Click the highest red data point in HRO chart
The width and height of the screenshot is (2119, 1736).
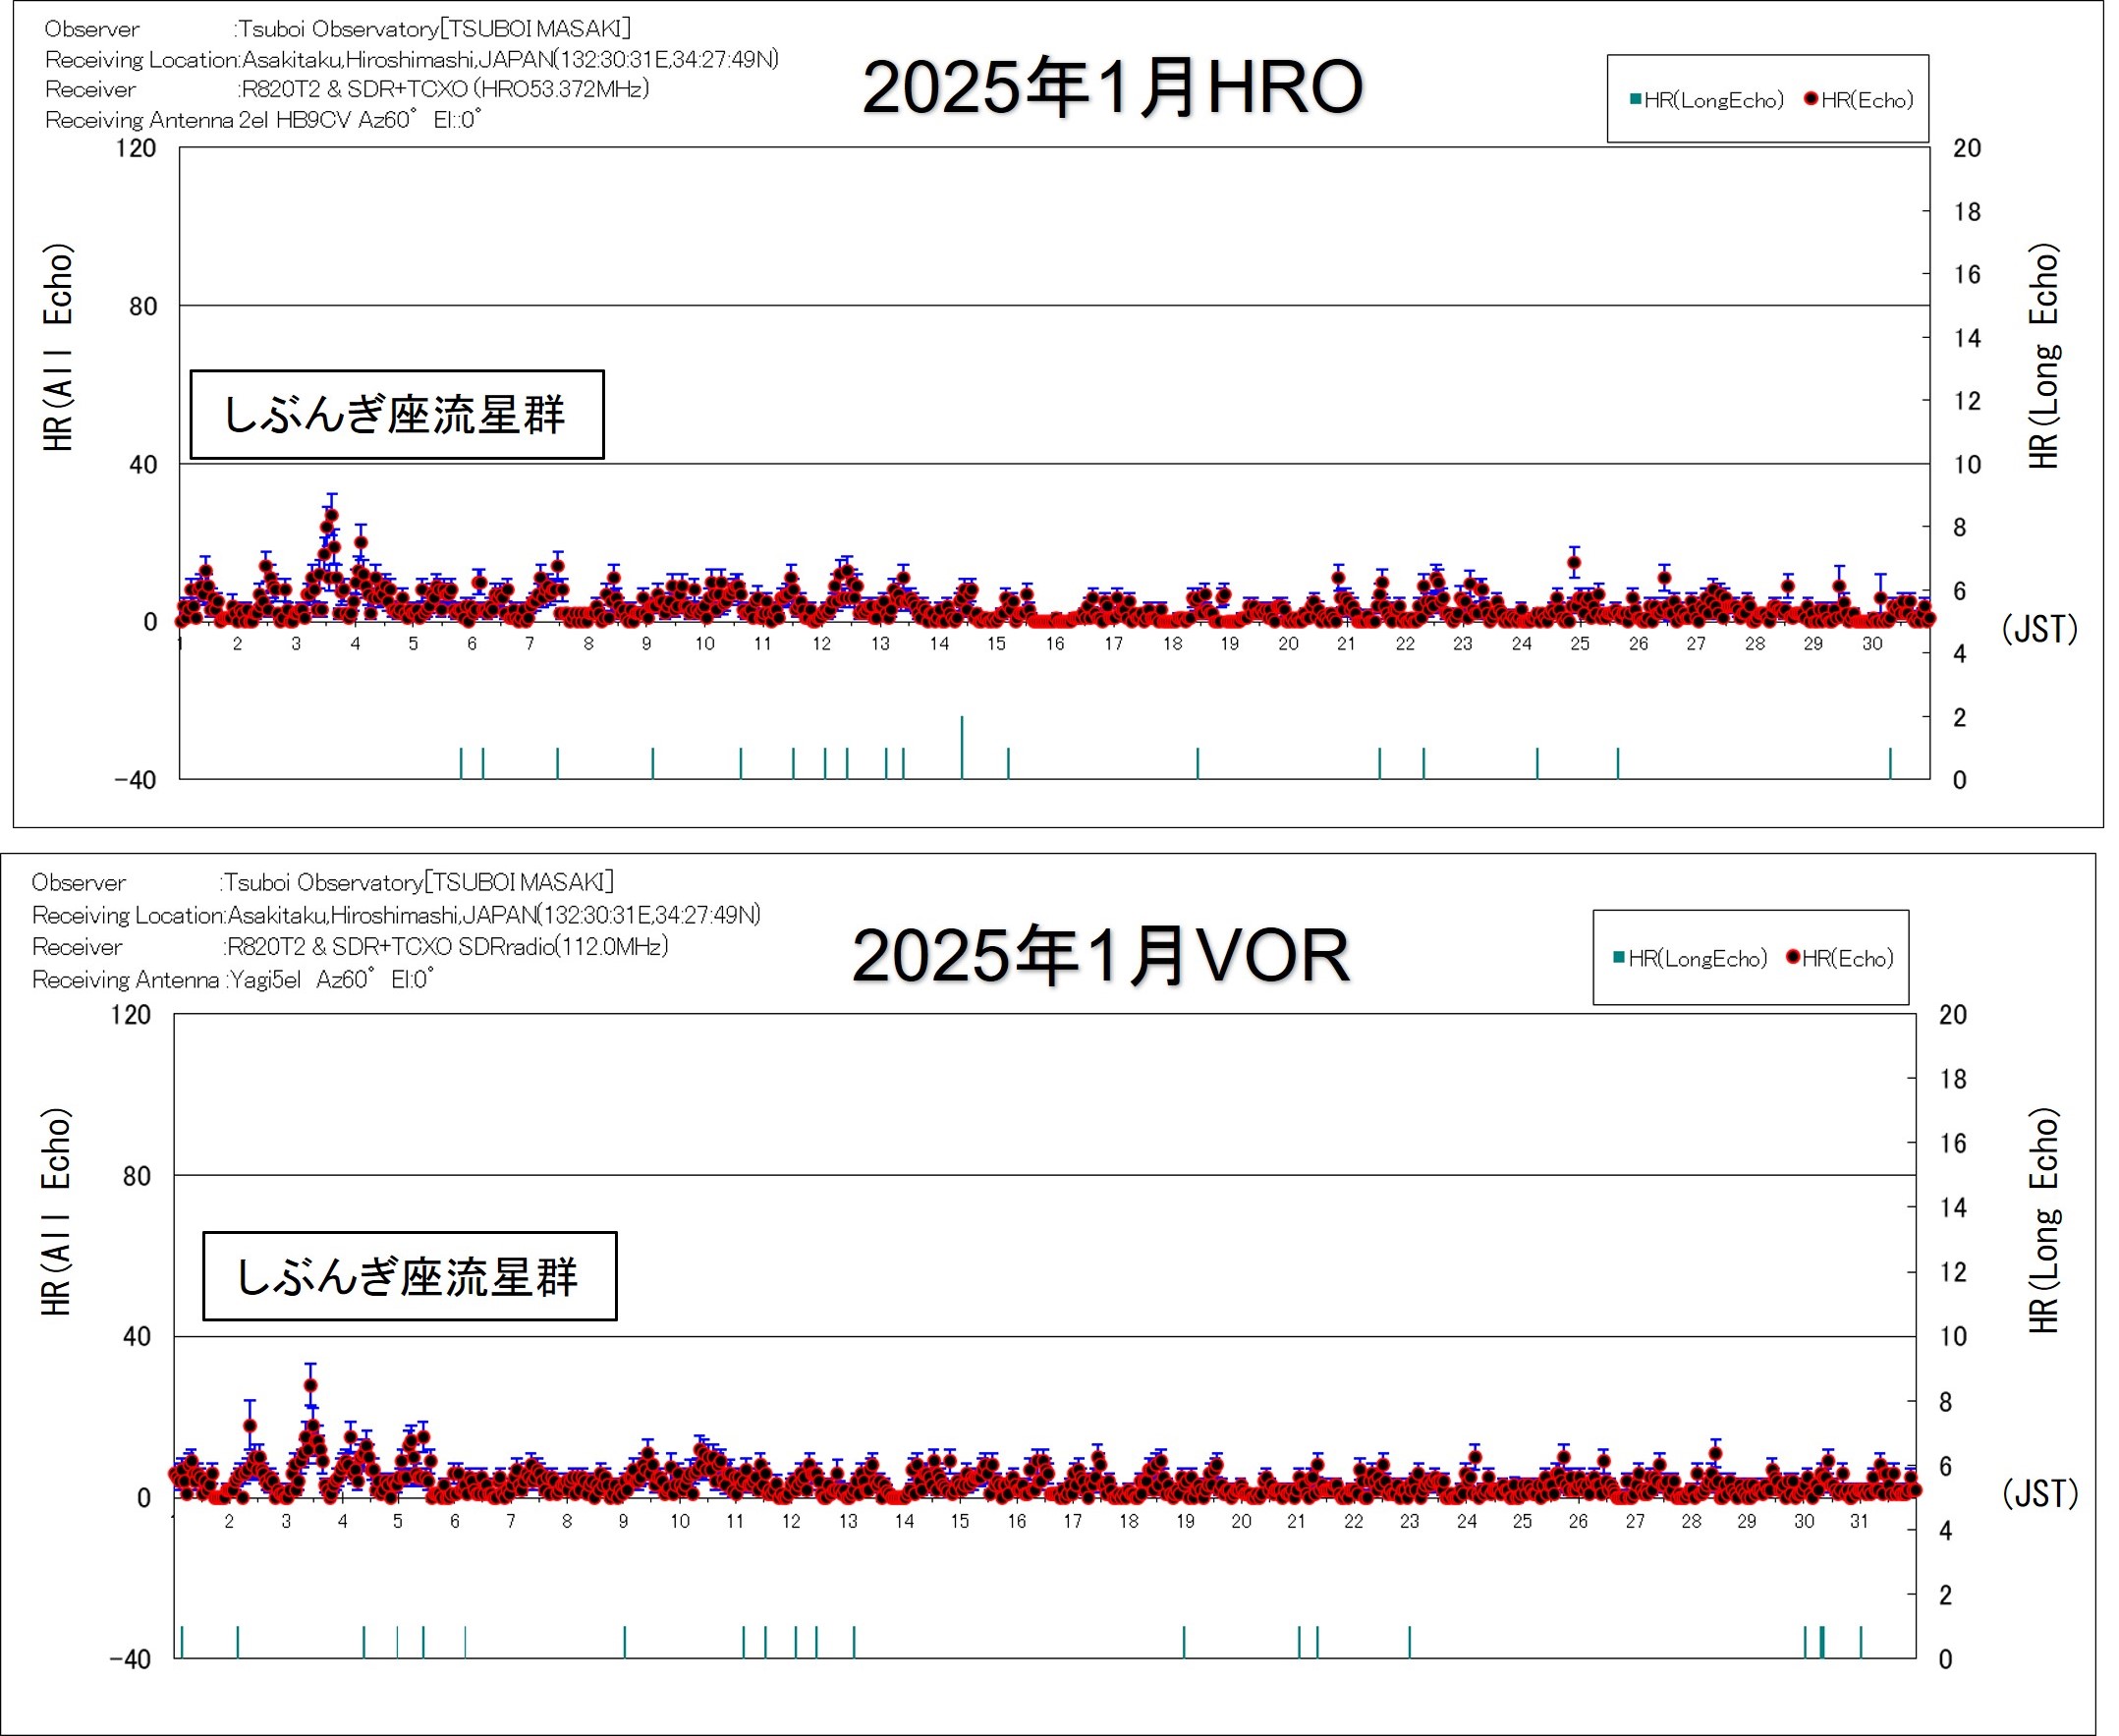pos(331,516)
